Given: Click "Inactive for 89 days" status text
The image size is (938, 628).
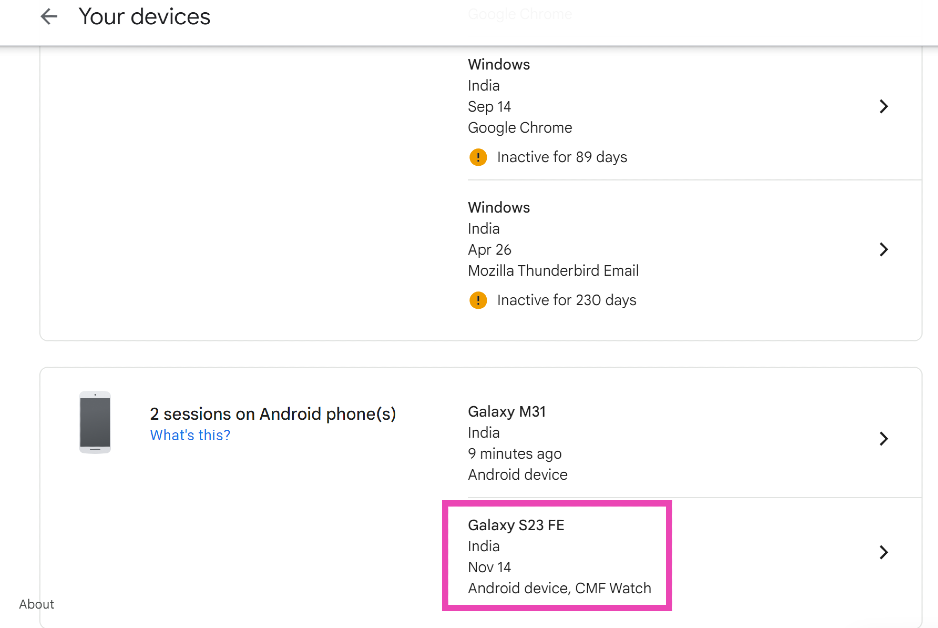Looking at the screenshot, I should (562, 157).
